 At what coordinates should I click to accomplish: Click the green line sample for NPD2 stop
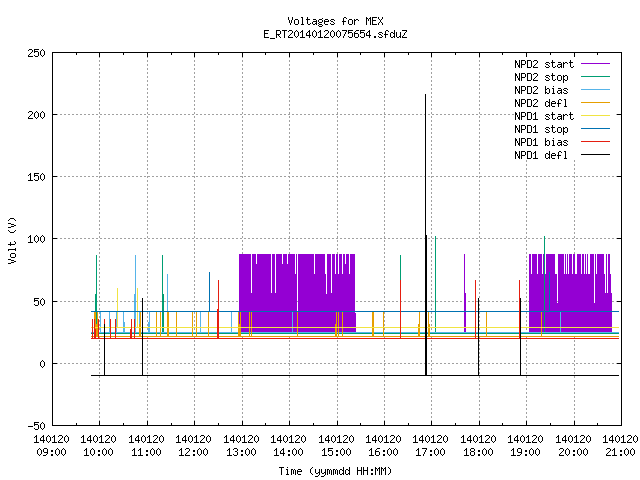pyautogui.click(x=595, y=77)
